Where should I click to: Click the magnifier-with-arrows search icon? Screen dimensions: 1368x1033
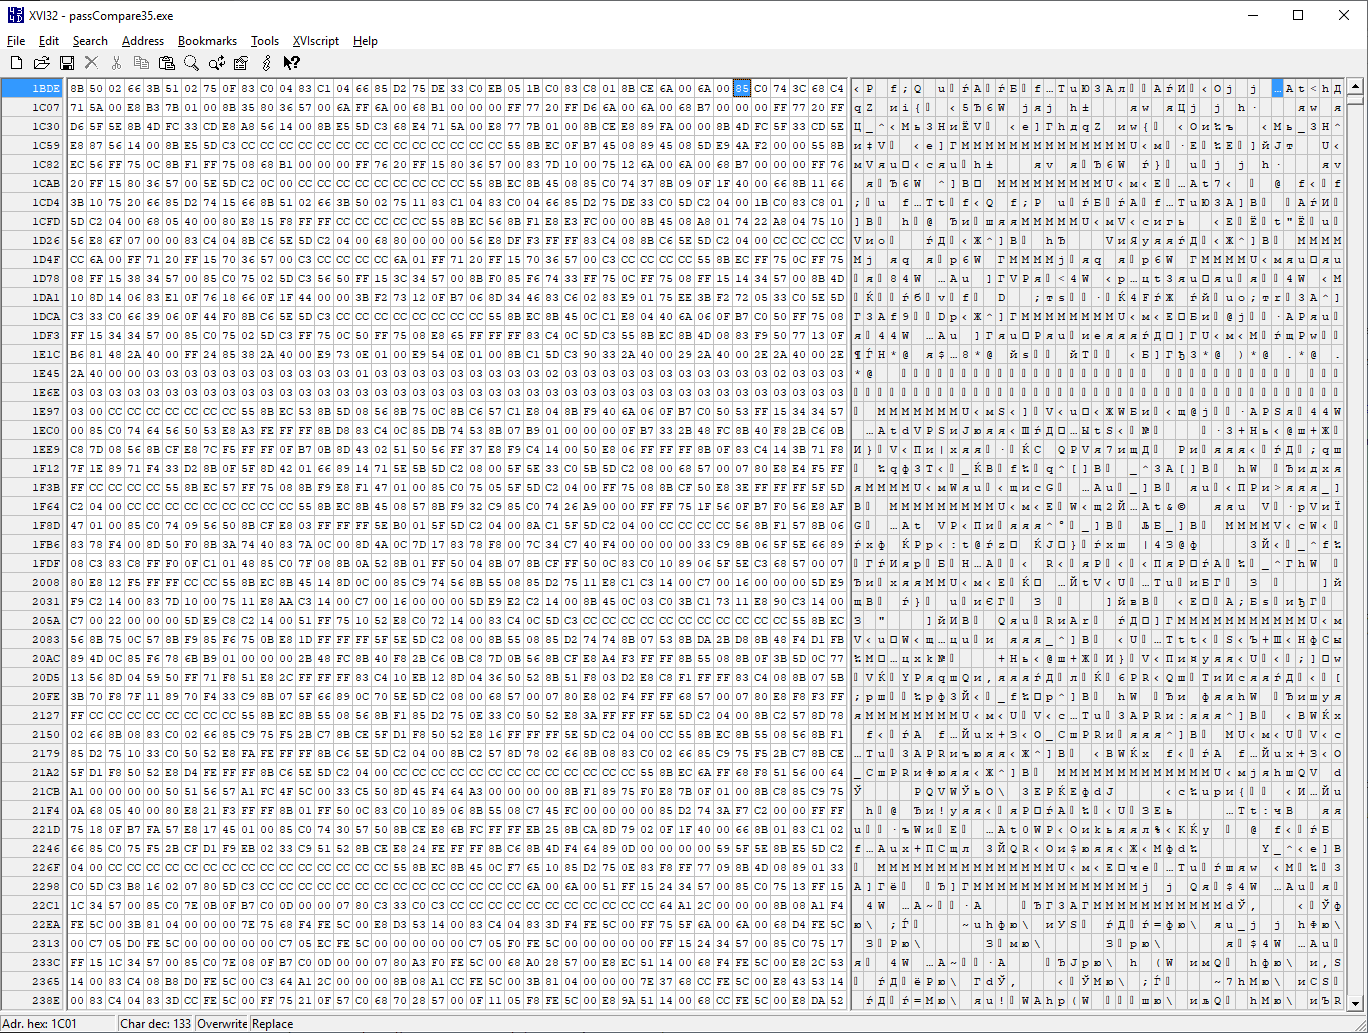(216, 63)
